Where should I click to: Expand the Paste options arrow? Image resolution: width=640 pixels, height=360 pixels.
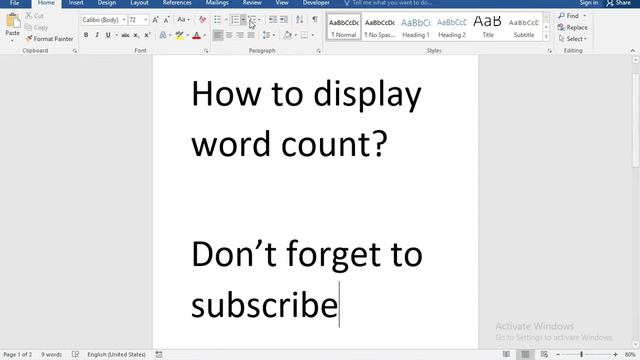(x=13, y=40)
